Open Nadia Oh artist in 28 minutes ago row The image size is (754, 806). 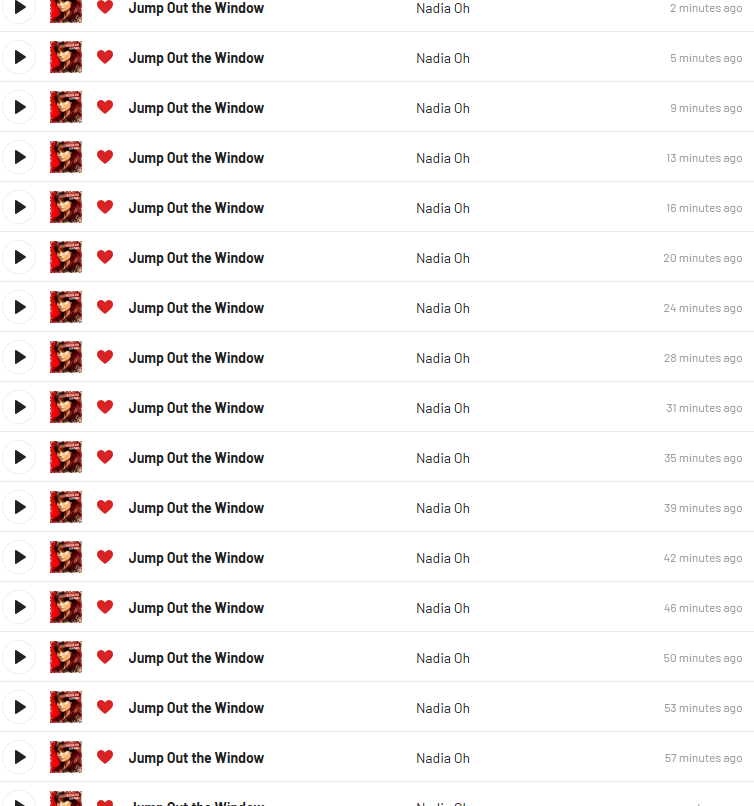click(443, 358)
